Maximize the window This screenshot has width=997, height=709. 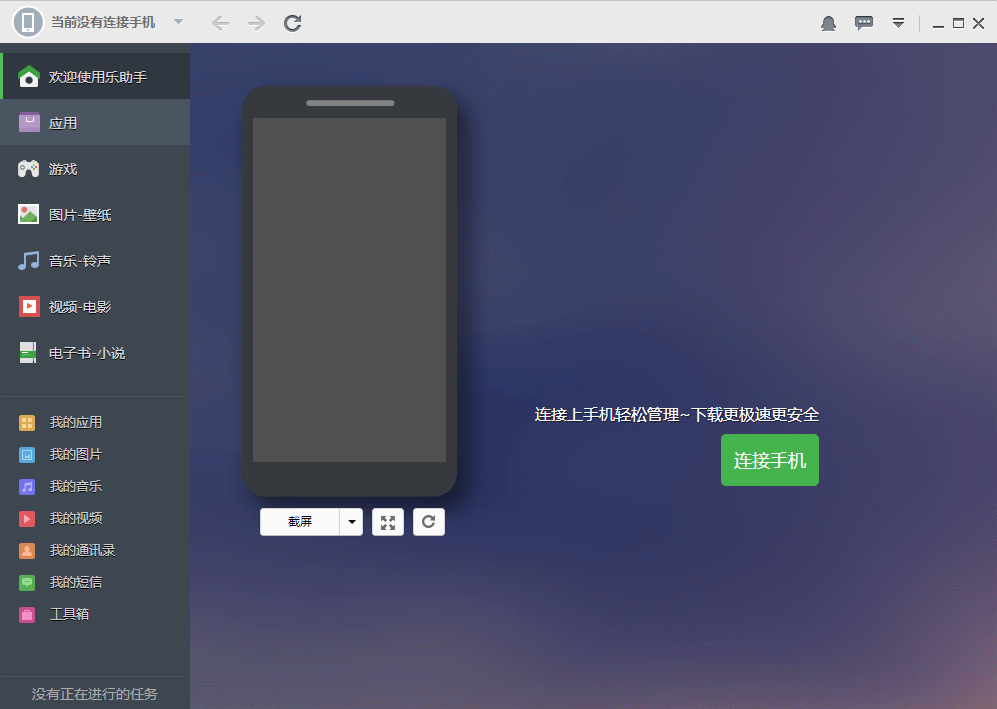coord(958,24)
